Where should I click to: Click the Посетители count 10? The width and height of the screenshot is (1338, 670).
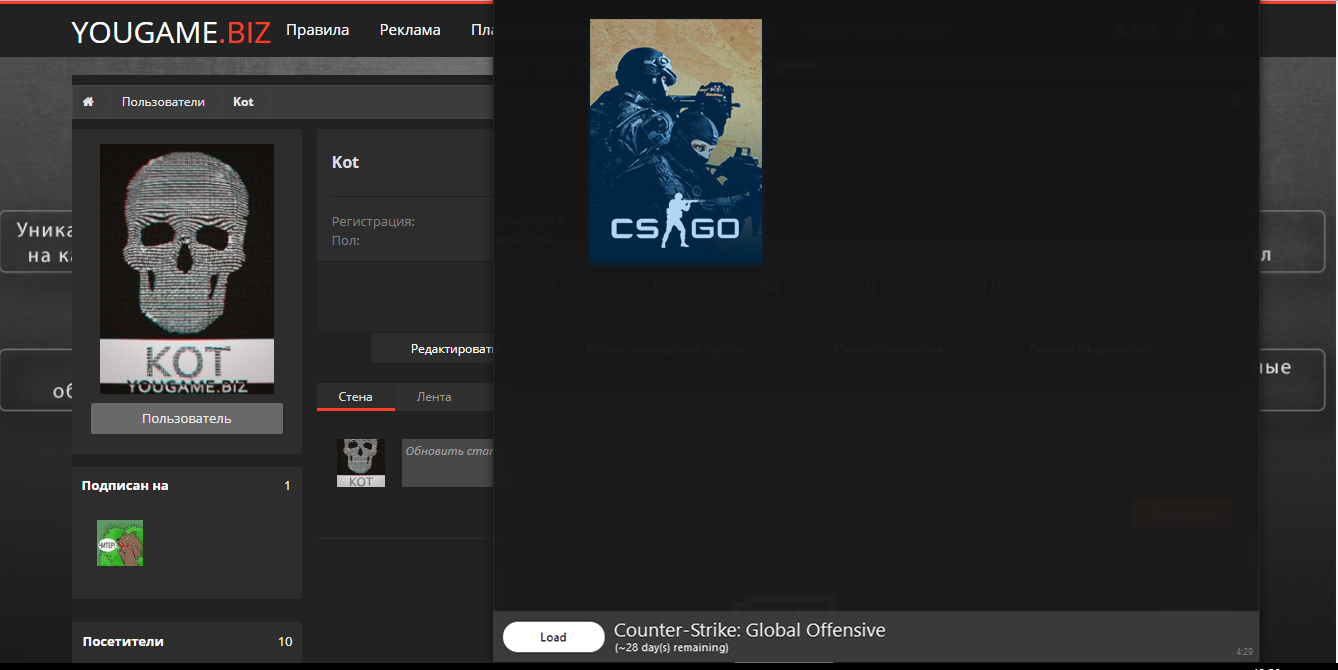pyautogui.click(x=285, y=642)
